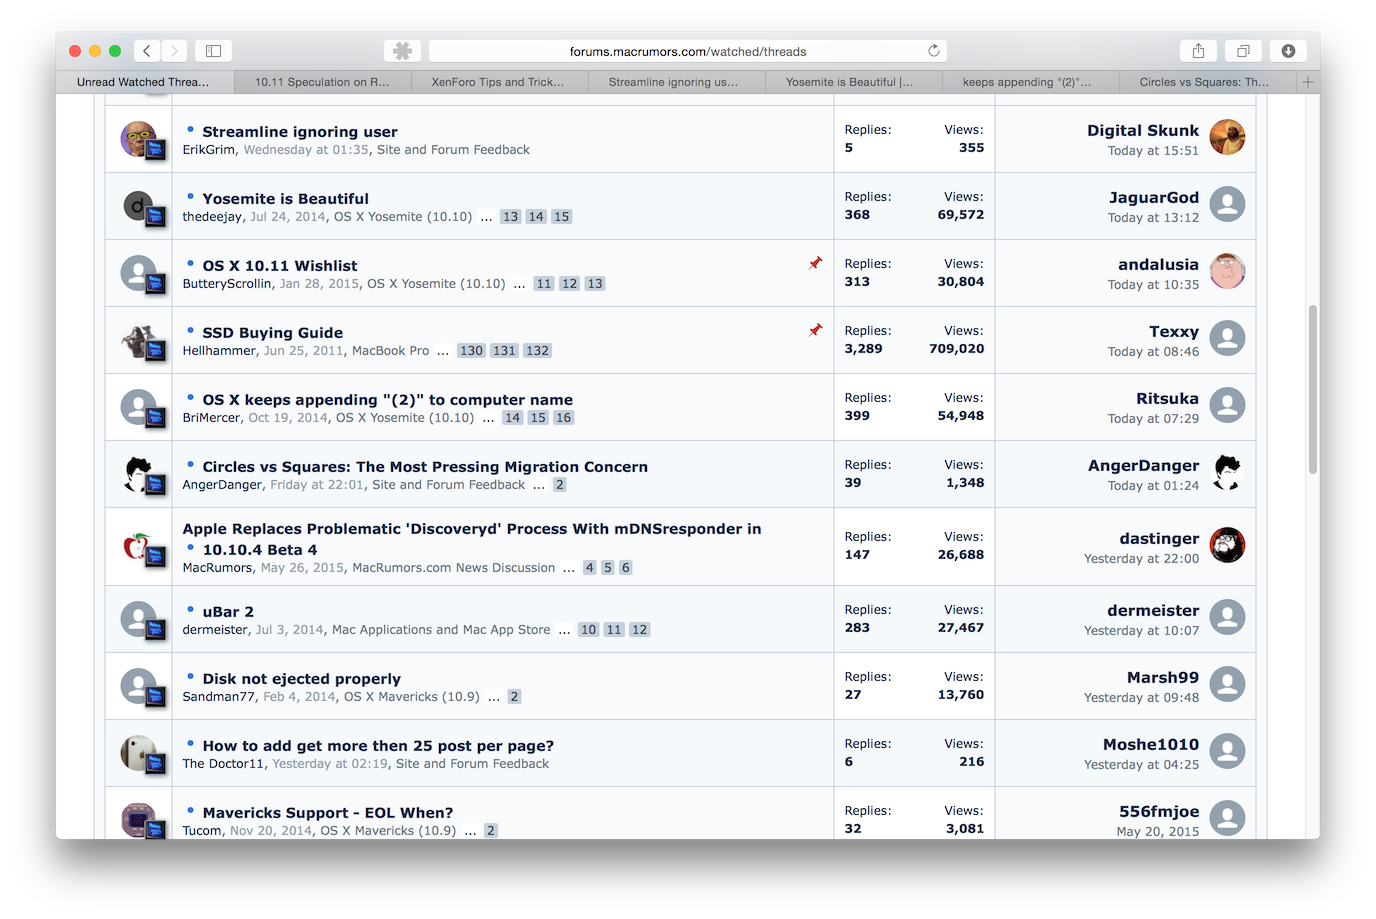1376x919 pixels.
Task: Click MacRumors apple avatar on Discoveryd thread
Action: tap(139, 546)
